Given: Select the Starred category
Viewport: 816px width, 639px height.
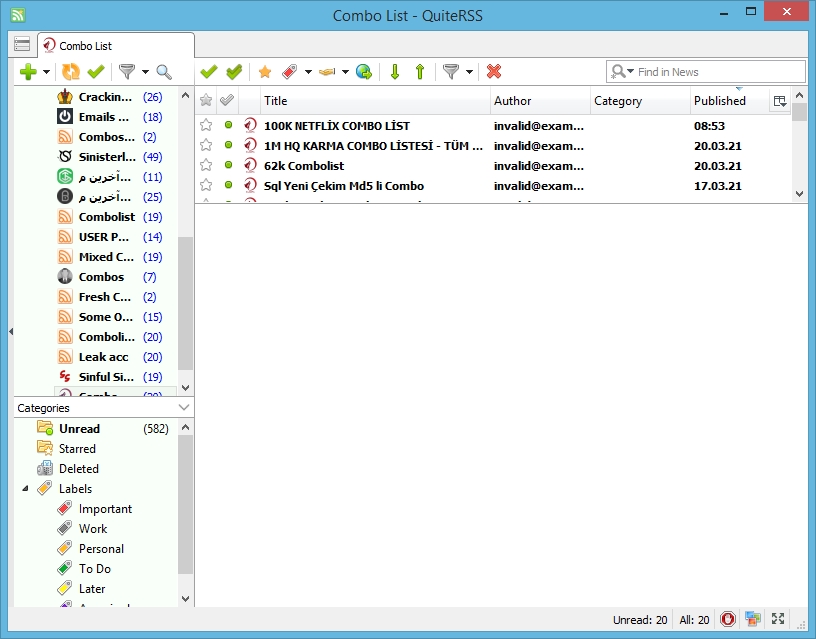Looking at the screenshot, I should (x=77, y=449).
